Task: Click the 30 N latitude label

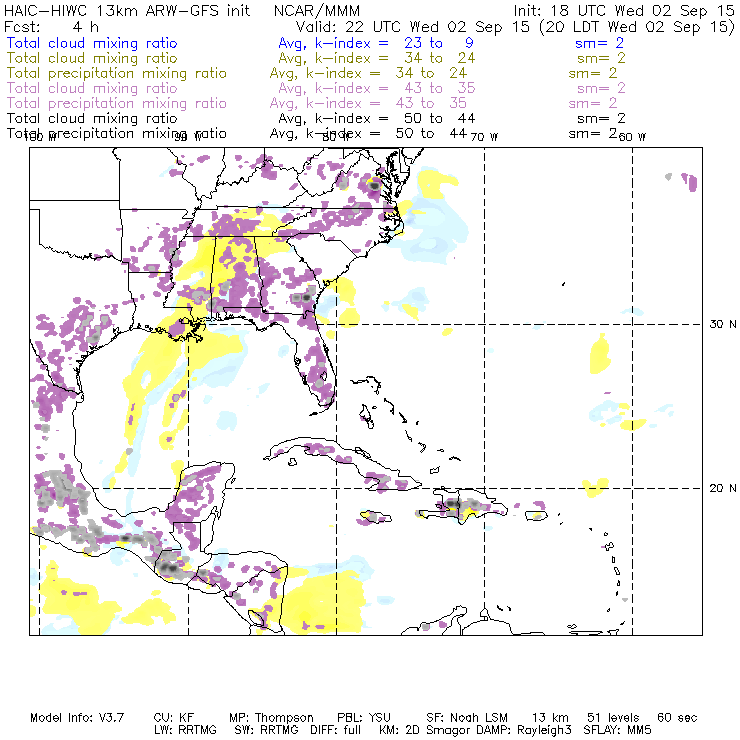Action: coord(723,324)
